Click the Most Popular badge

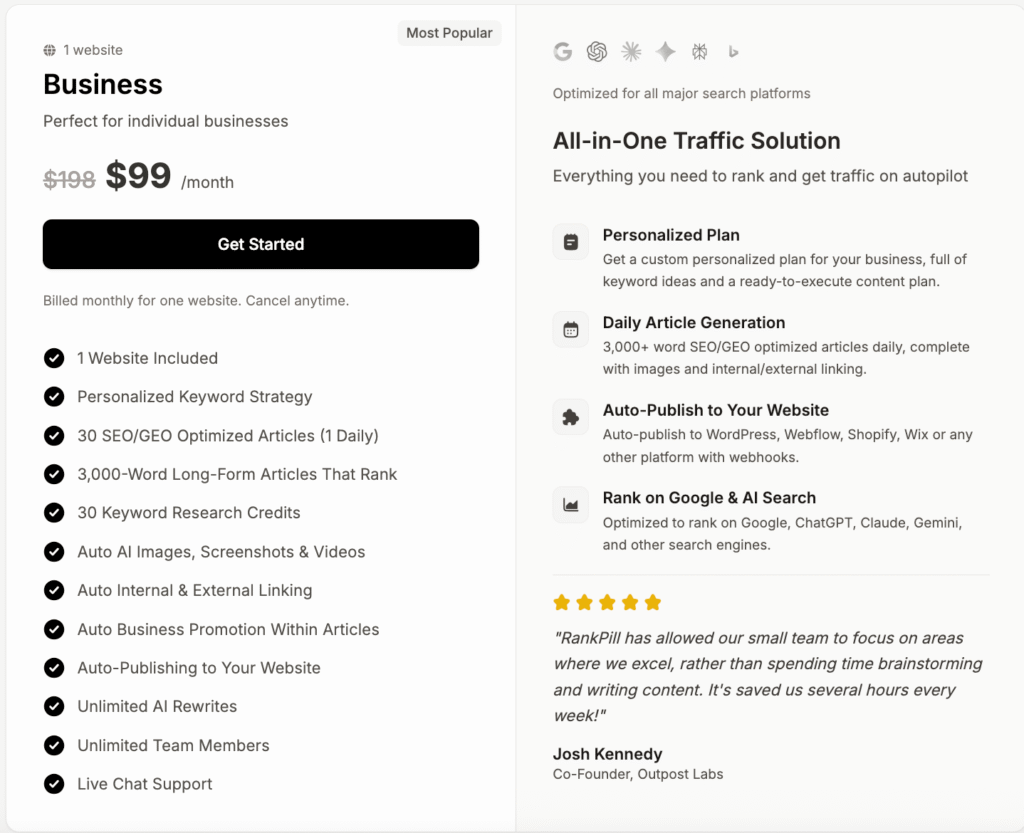(x=449, y=33)
